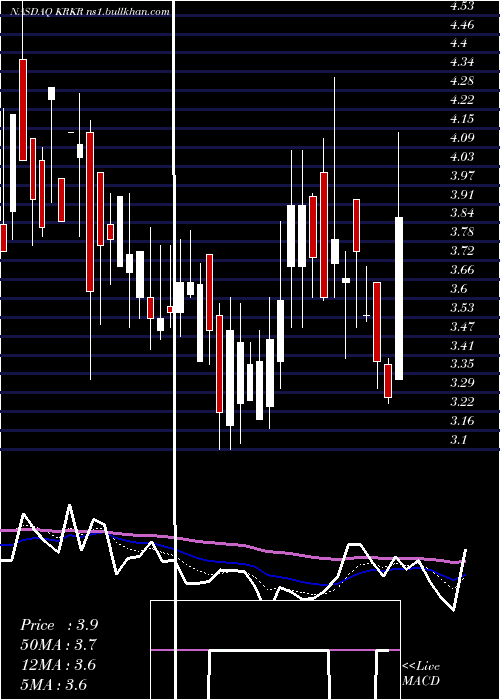Select the 3.16 price axis label

pyautogui.click(x=462, y=421)
